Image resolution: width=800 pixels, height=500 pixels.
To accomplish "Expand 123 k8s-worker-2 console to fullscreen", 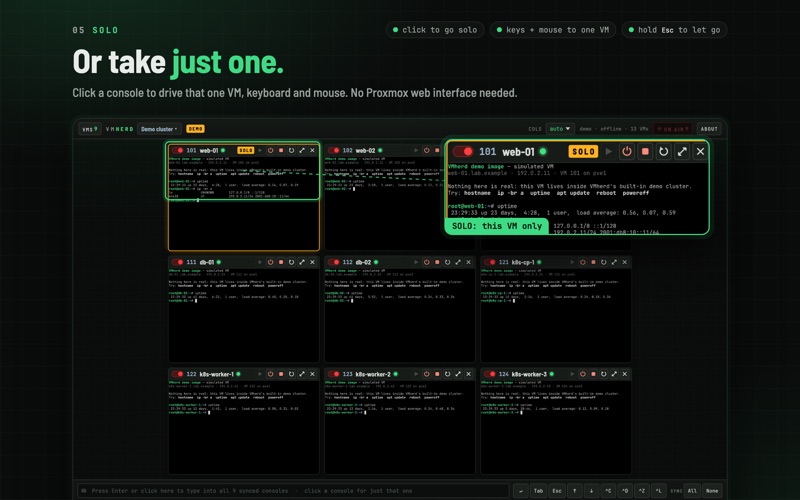I will [458, 374].
